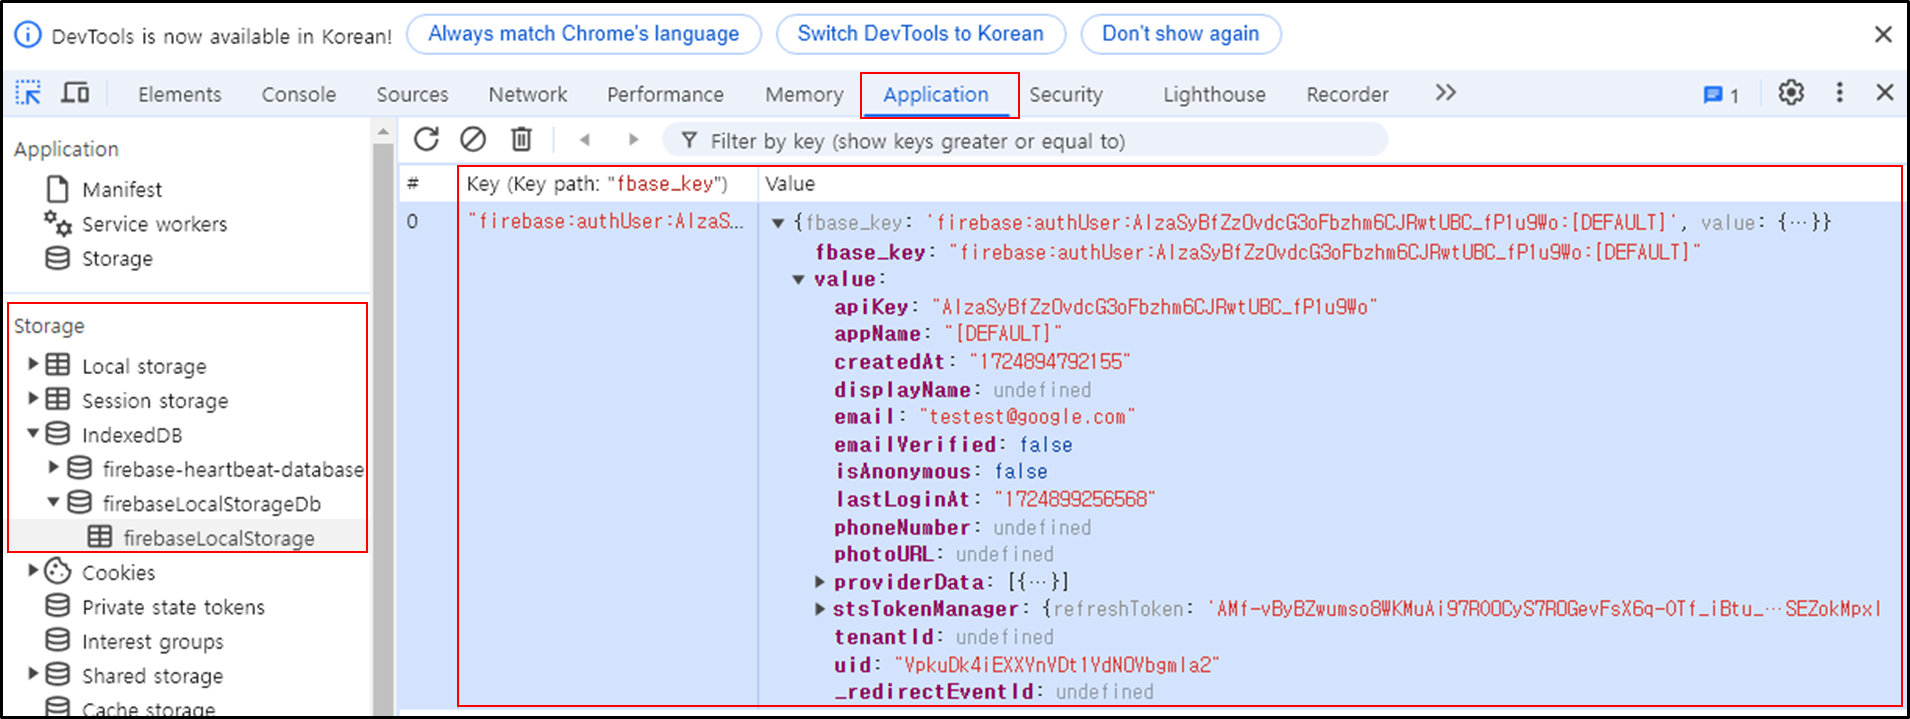Click the Manifest document icon
The width and height of the screenshot is (1910, 719).
(58, 189)
